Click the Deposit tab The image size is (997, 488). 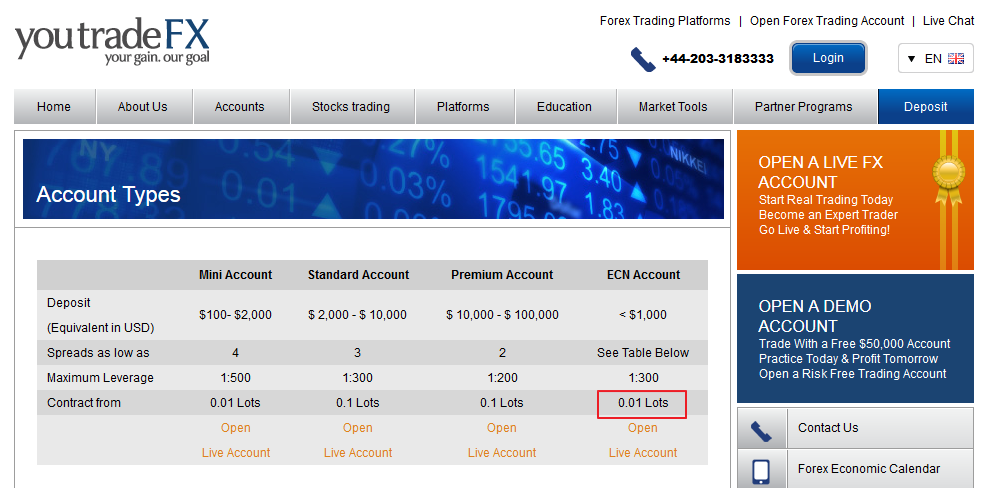pos(926,106)
